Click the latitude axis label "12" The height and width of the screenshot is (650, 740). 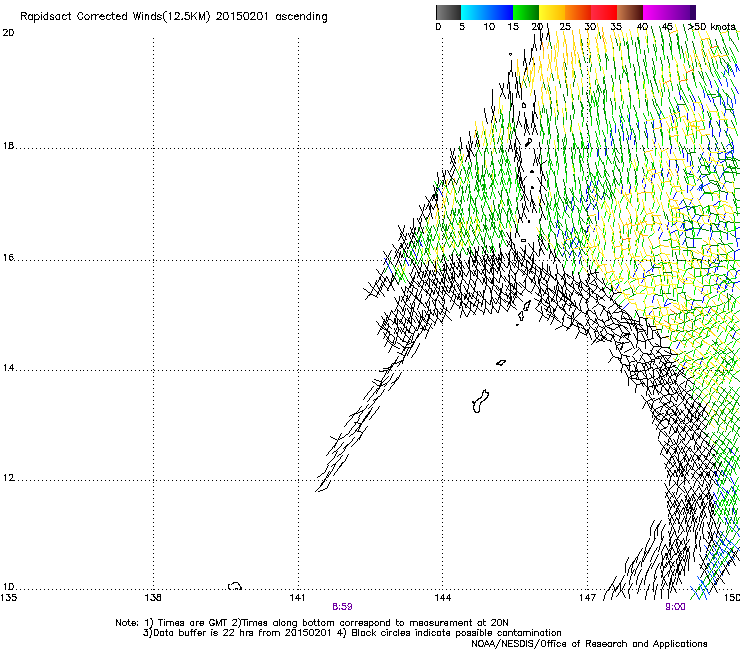pyautogui.click(x=8, y=478)
